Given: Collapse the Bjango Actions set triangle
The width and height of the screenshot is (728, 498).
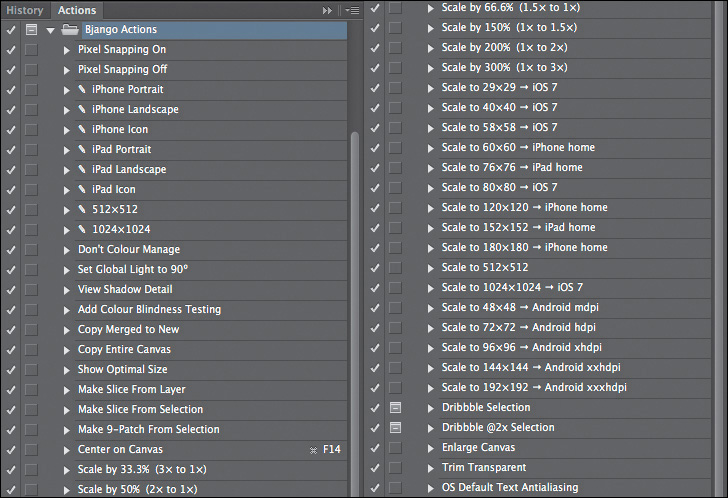Looking at the screenshot, I should [50, 30].
